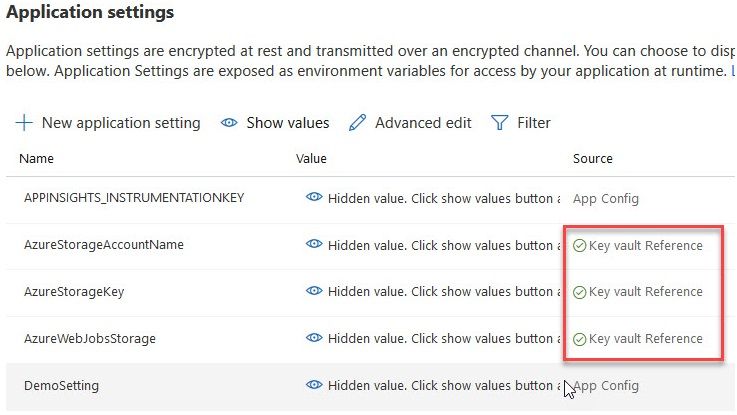Click the Advanced edit label

(x=423, y=123)
